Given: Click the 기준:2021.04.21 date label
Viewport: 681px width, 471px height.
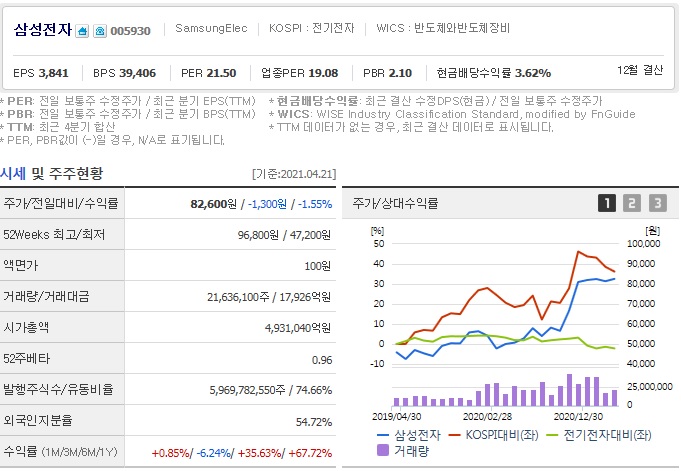Looking at the screenshot, I should [294, 174].
